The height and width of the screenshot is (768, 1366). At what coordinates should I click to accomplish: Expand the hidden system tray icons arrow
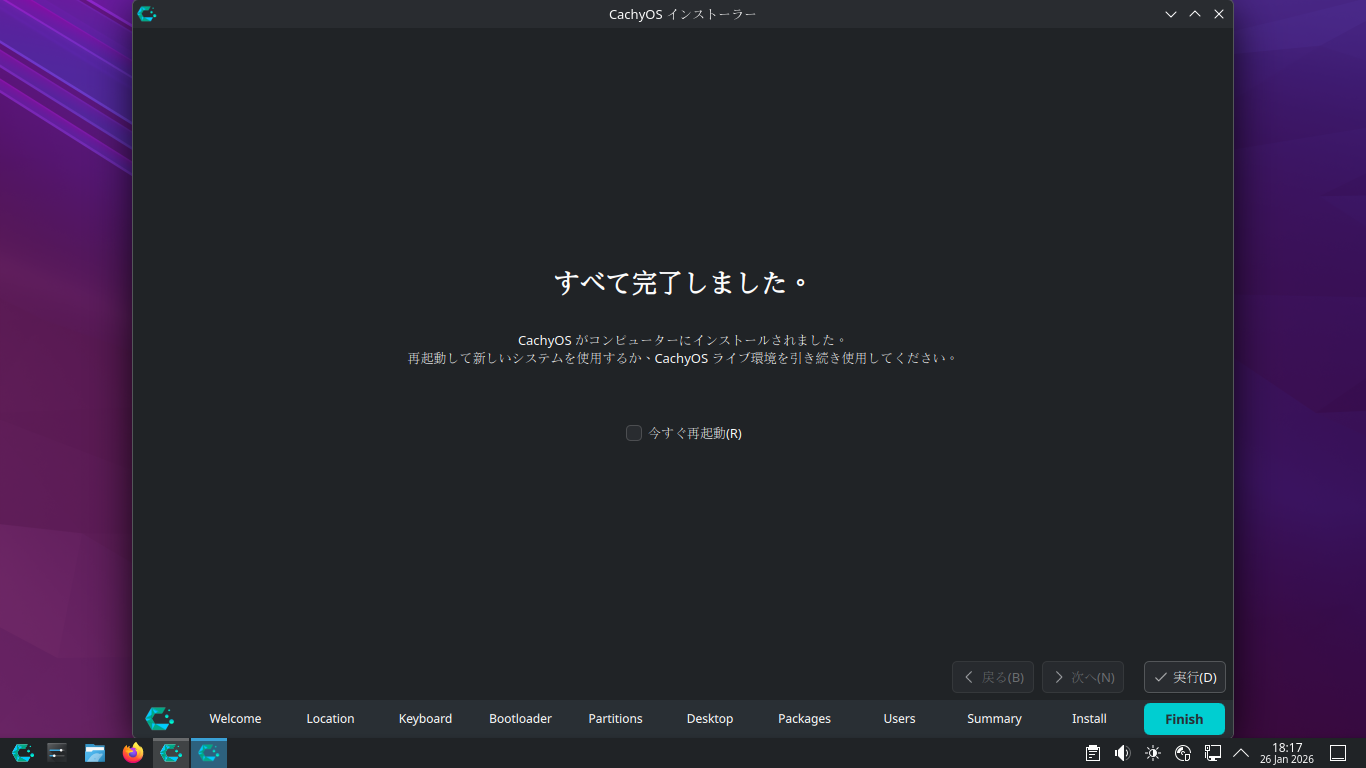pos(1241,753)
